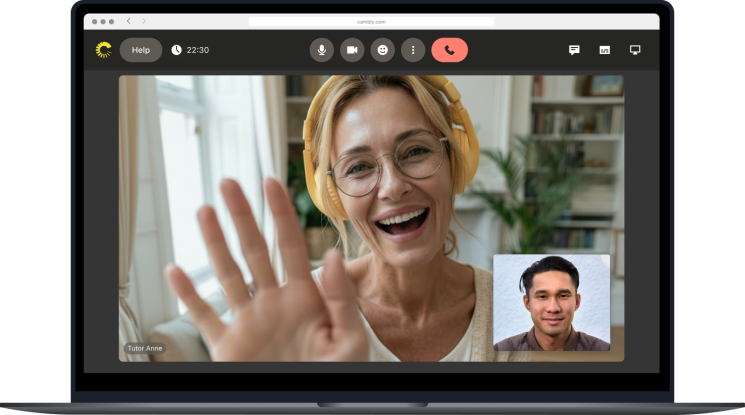745x415 pixels.
Task: Close the browser window
Action: coord(94,21)
